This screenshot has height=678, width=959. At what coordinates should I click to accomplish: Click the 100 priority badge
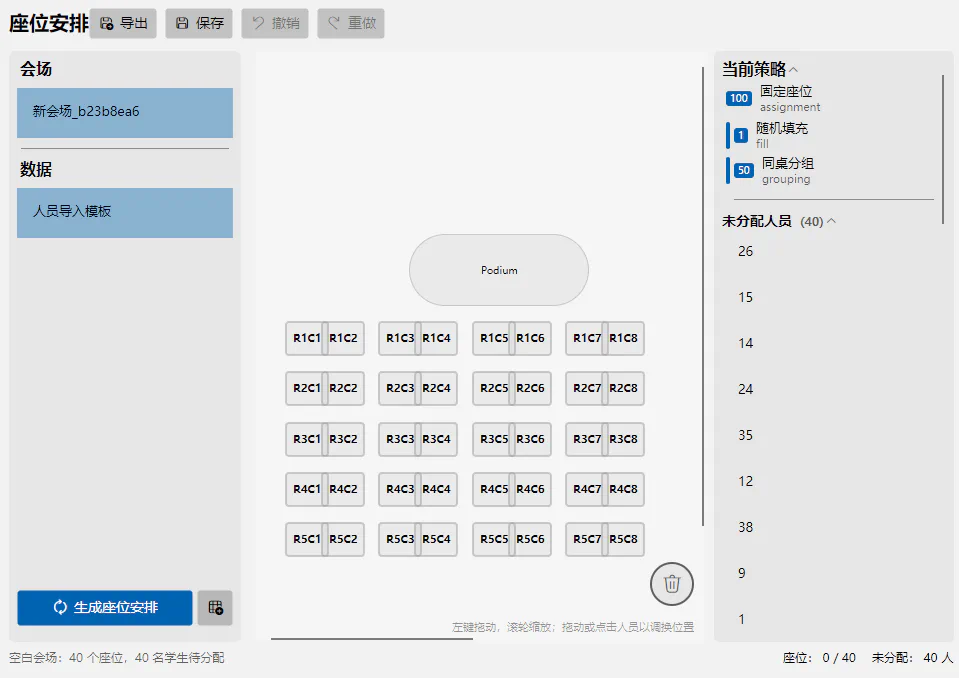pos(739,98)
